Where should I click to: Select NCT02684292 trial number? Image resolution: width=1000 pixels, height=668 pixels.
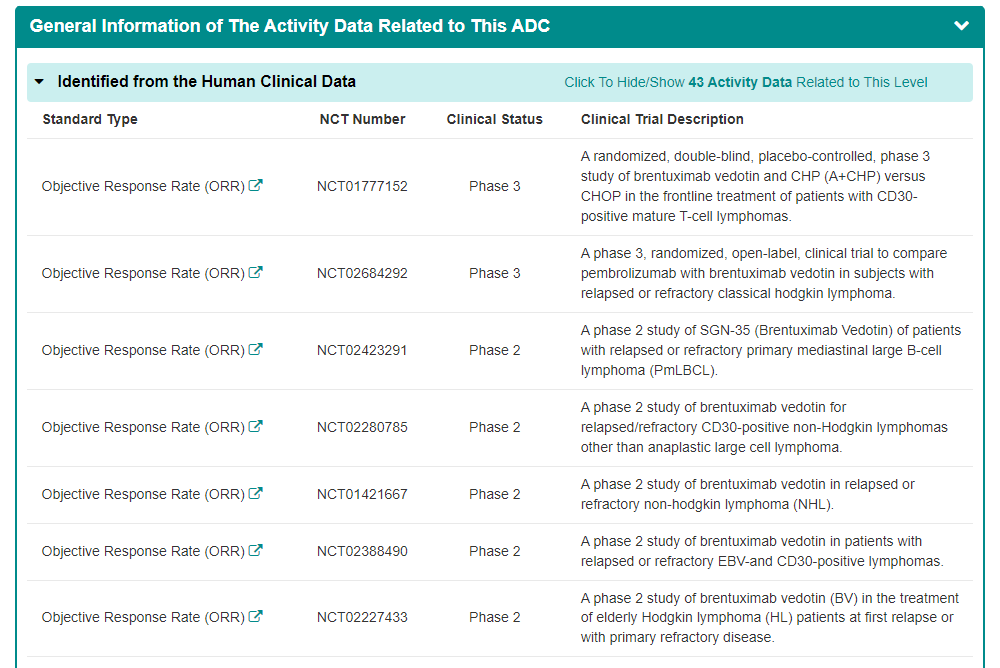[362, 273]
